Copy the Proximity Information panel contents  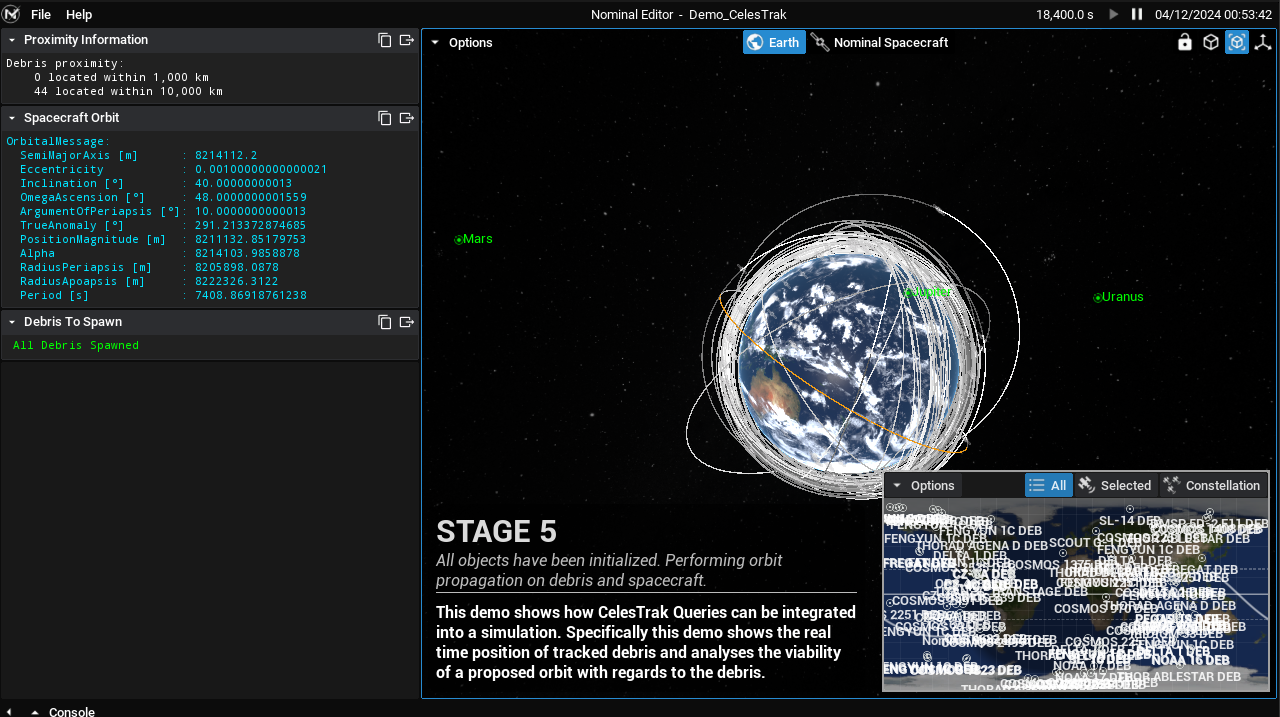pyautogui.click(x=385, y=40)
